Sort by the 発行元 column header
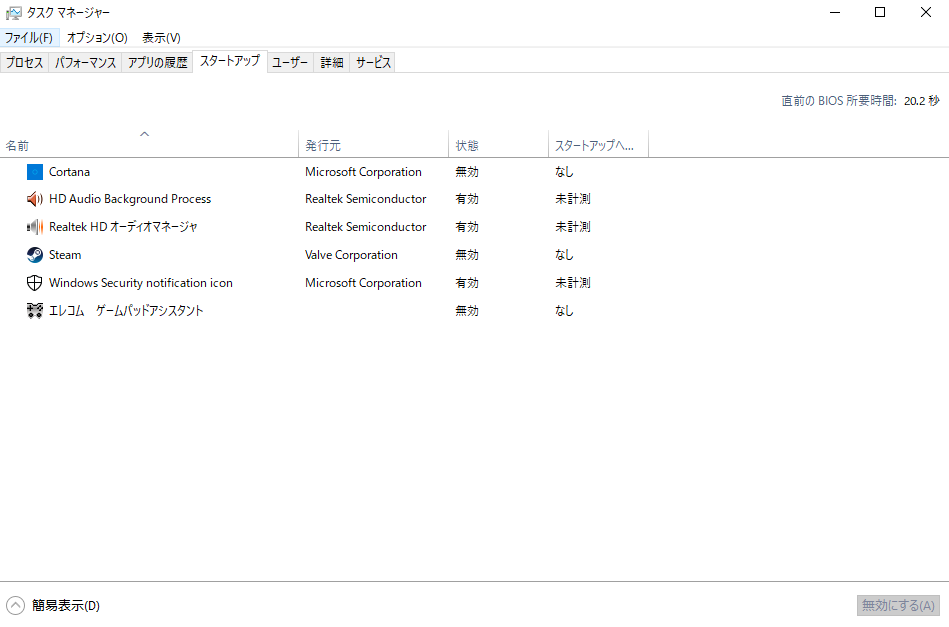Image resolution: width=949 pixels, height=627 pixels. coord(373,144)
